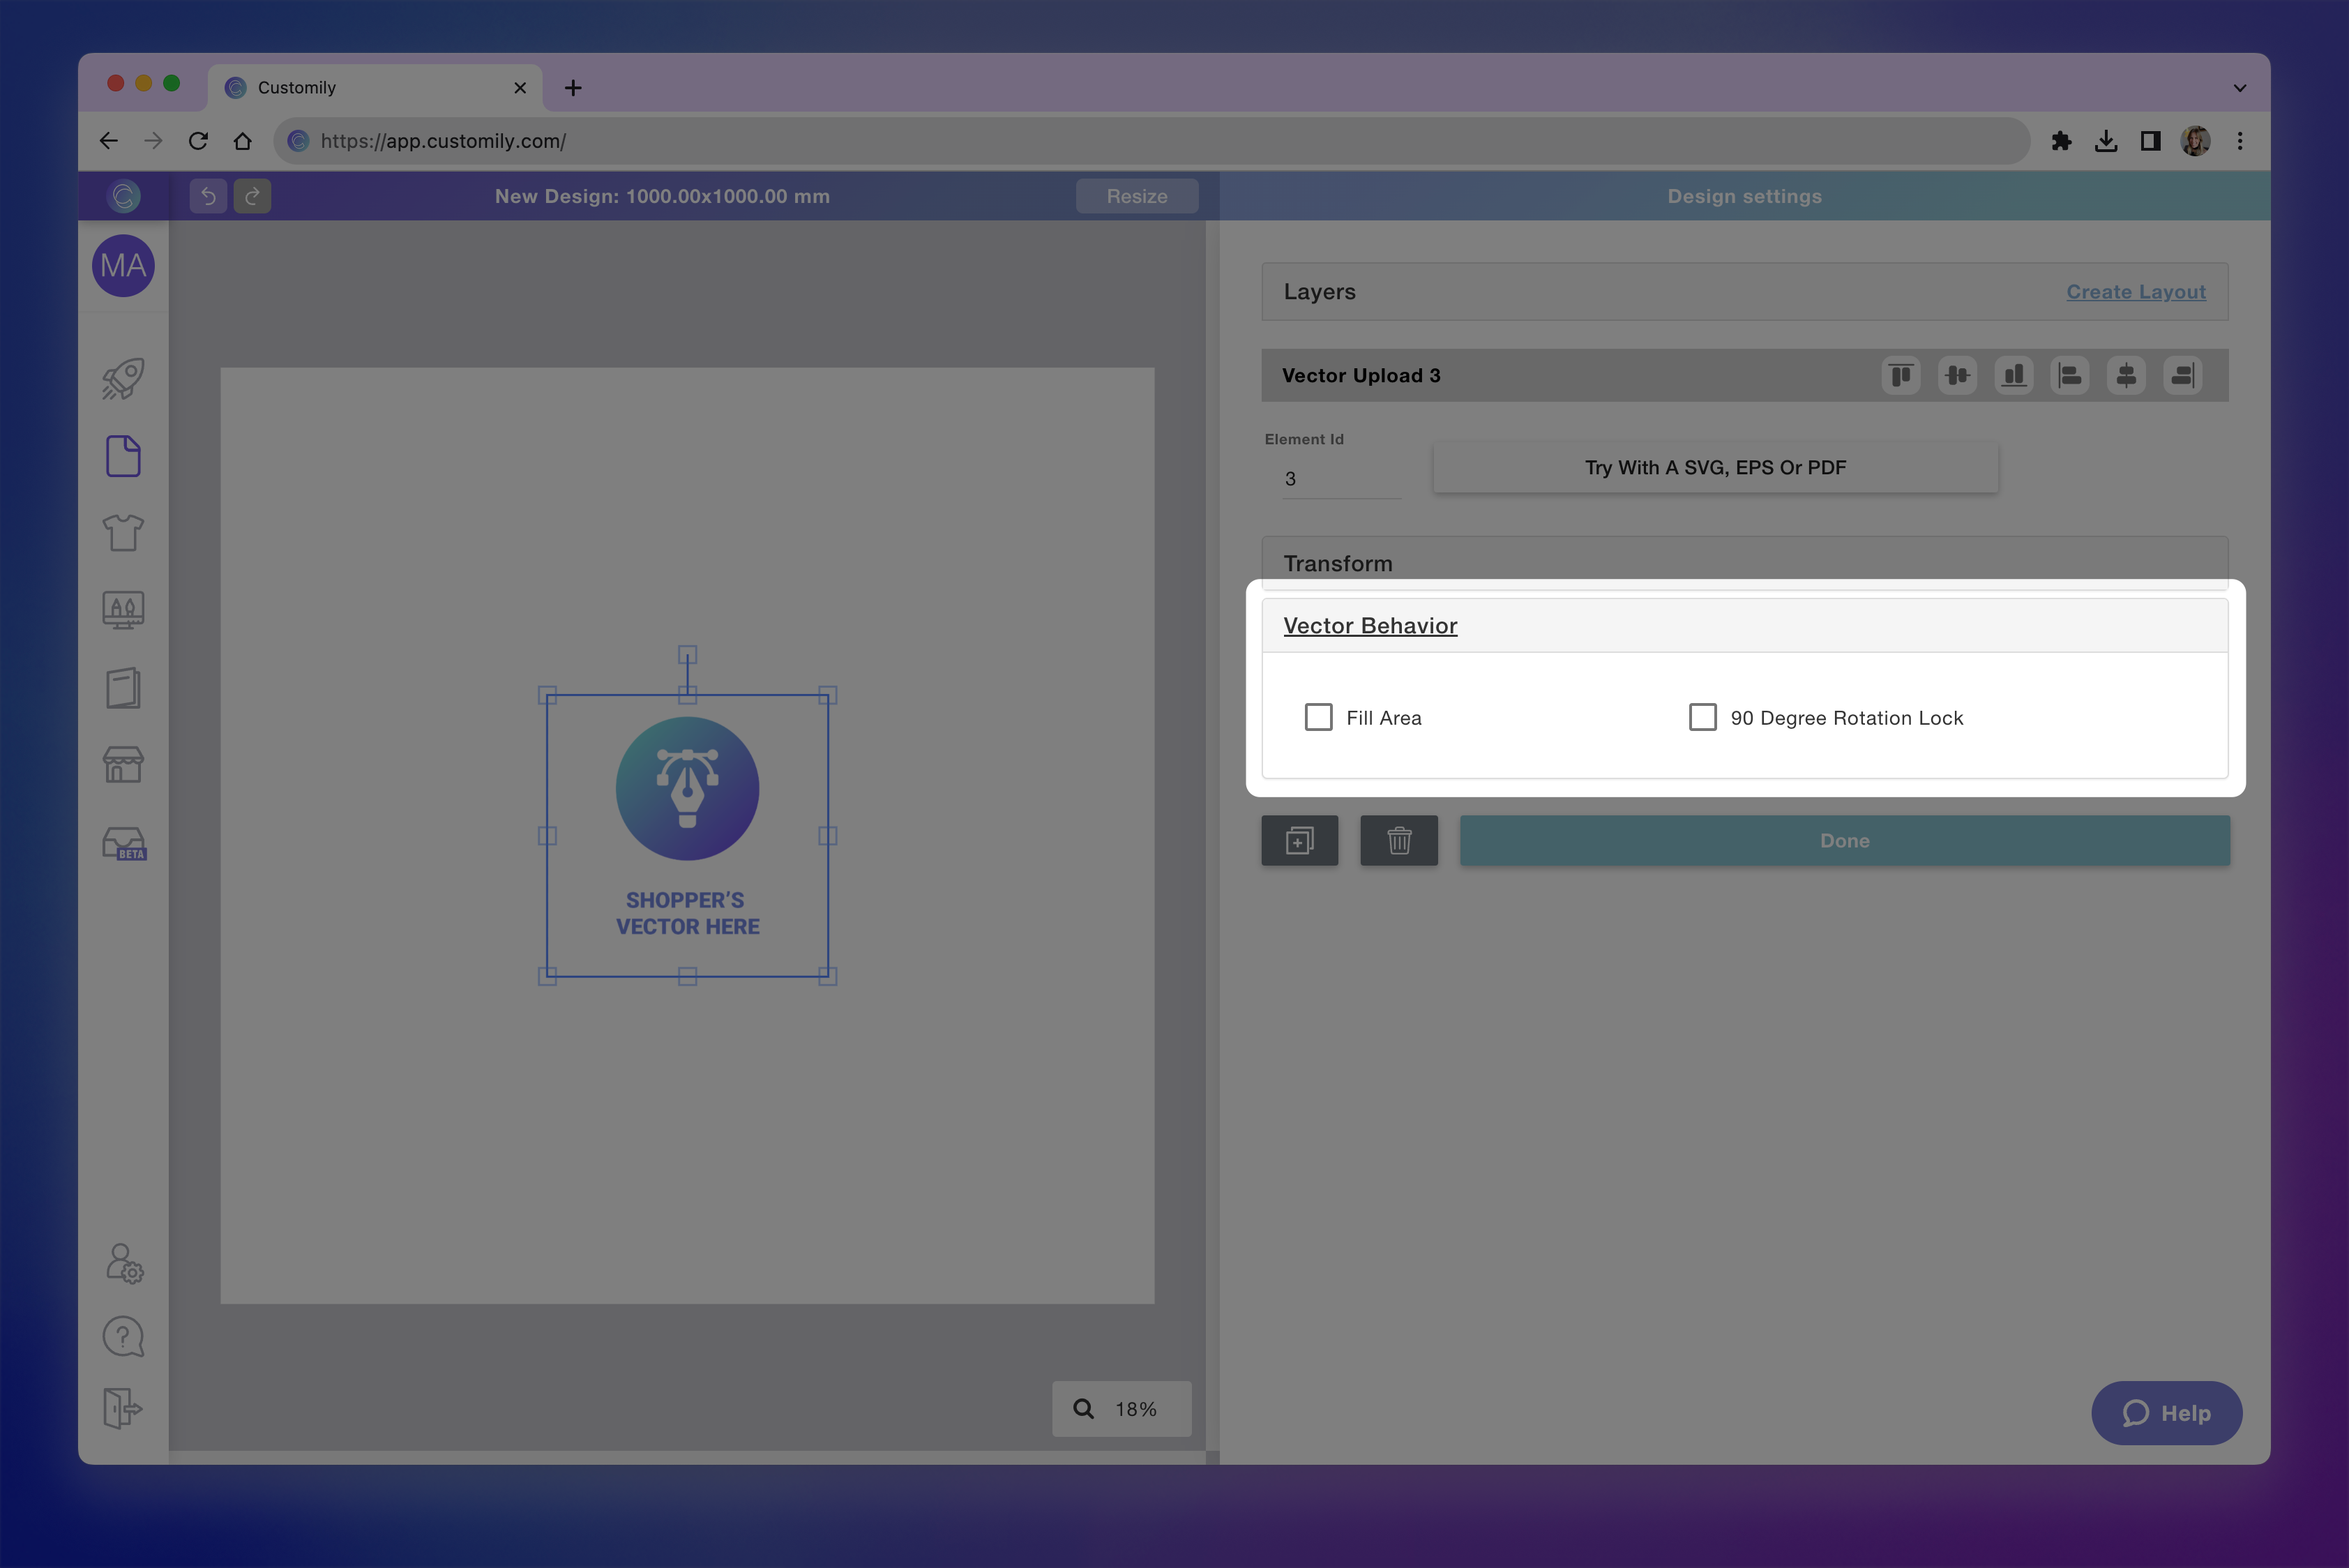
Task: Expand the Transform section
Action: 1338,564
